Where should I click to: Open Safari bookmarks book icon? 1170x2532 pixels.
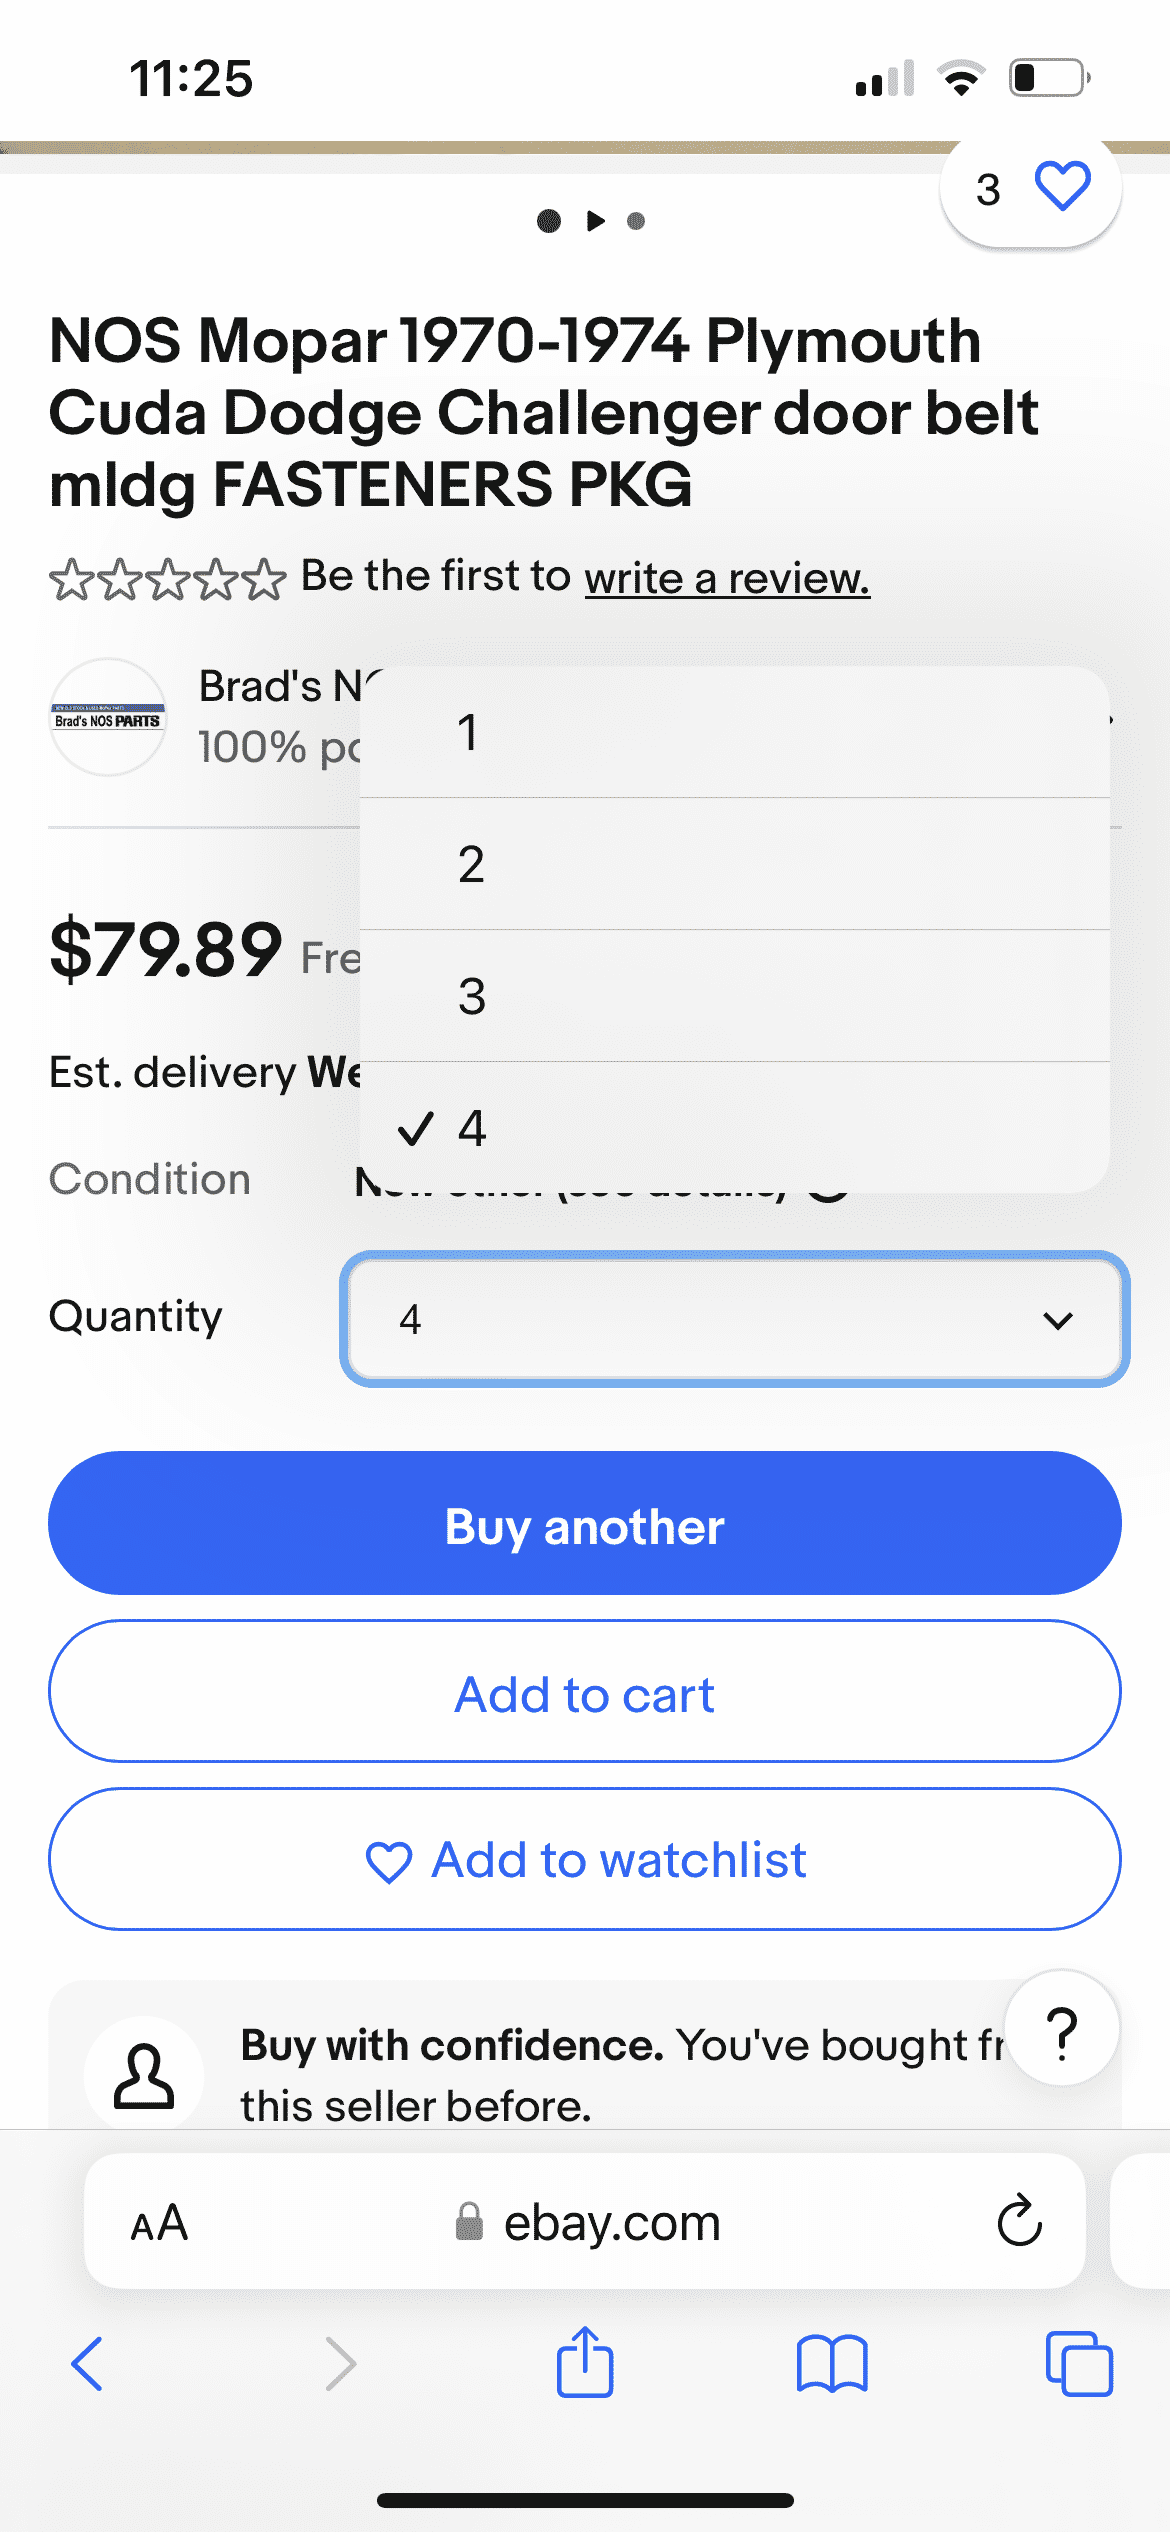pyautogui.click(x=832, y=2363)
